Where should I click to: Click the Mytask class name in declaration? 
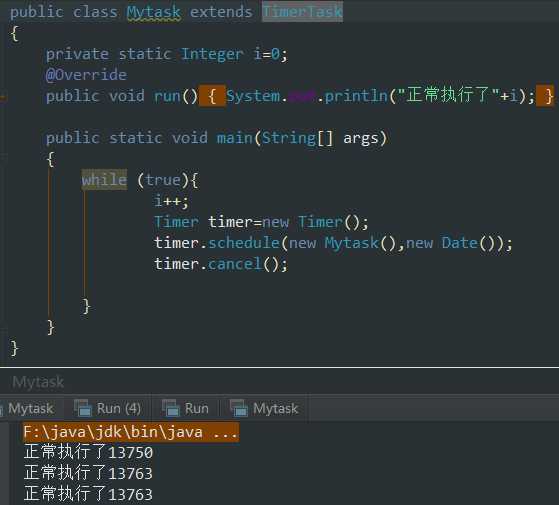point(154,12)
